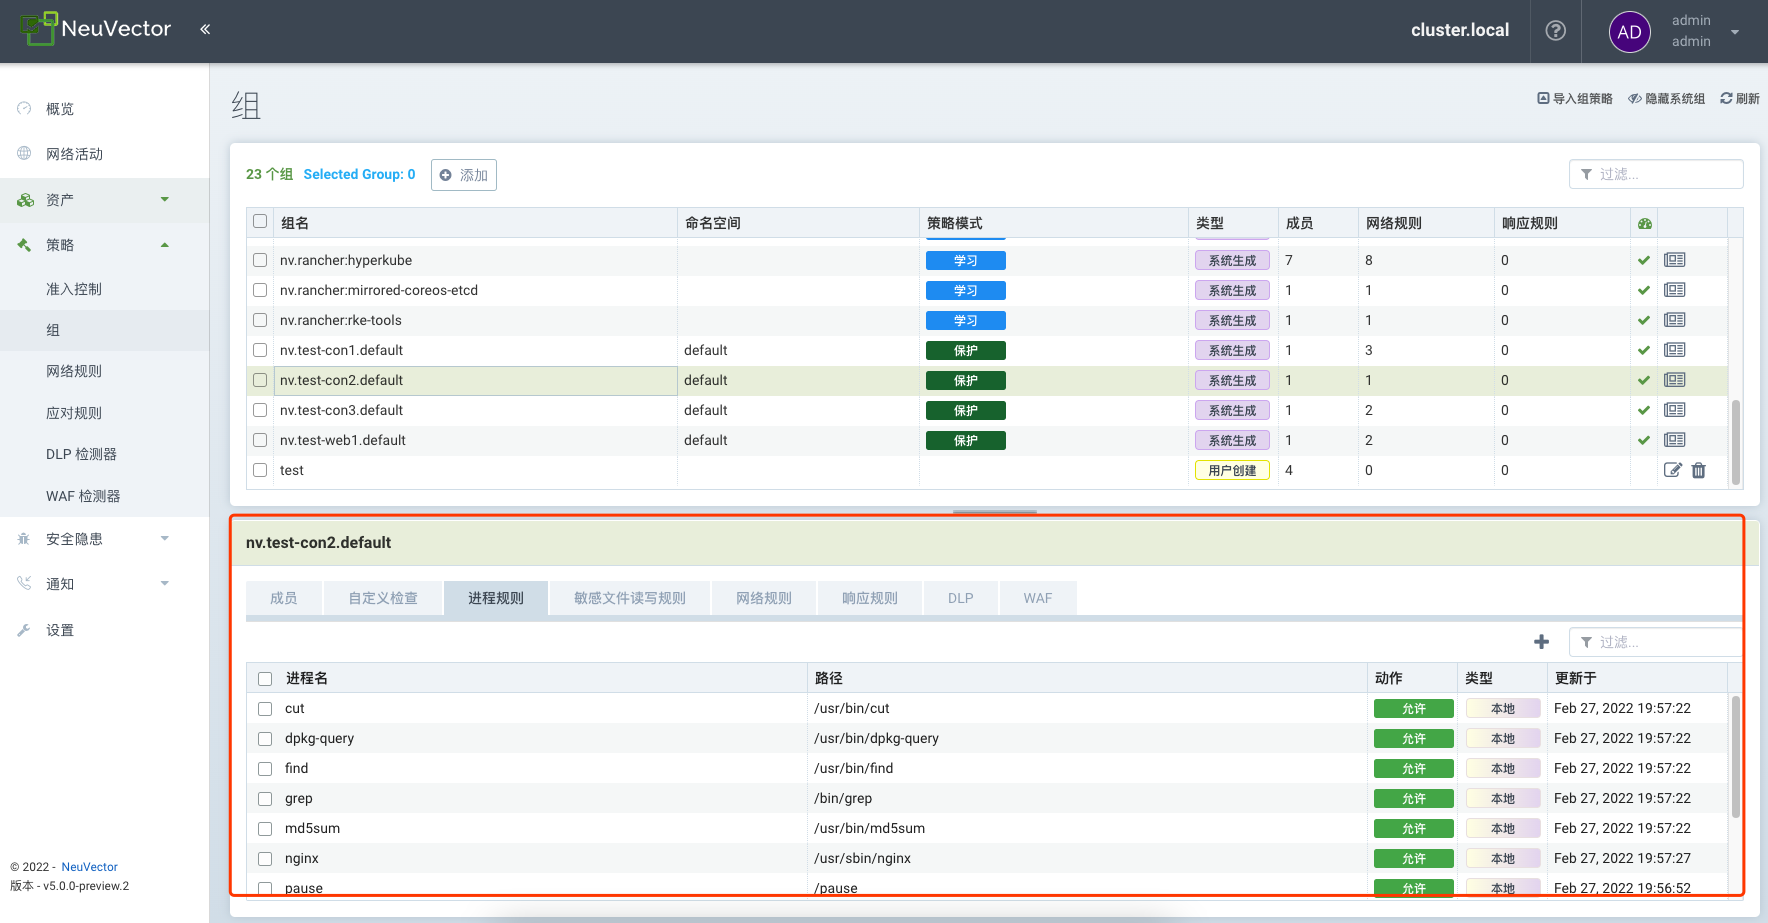Collapse the sidebar with double-chevron icon
Image resolution: width=1768 pixels, height=923 pixels.
pos(205,30)
